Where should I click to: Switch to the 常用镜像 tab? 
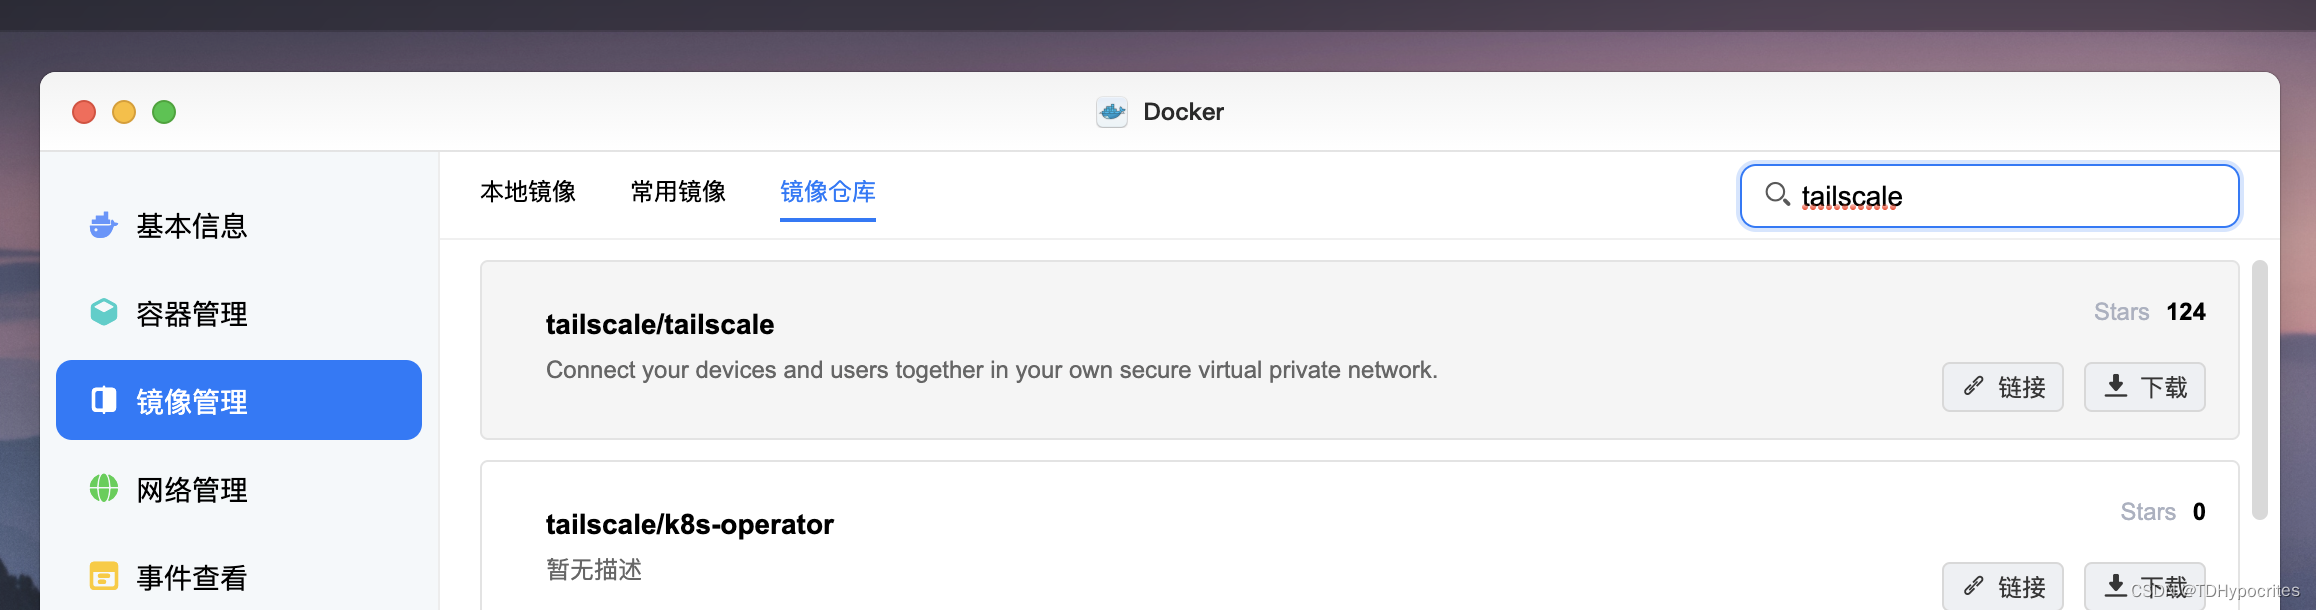tap(678, 192)
